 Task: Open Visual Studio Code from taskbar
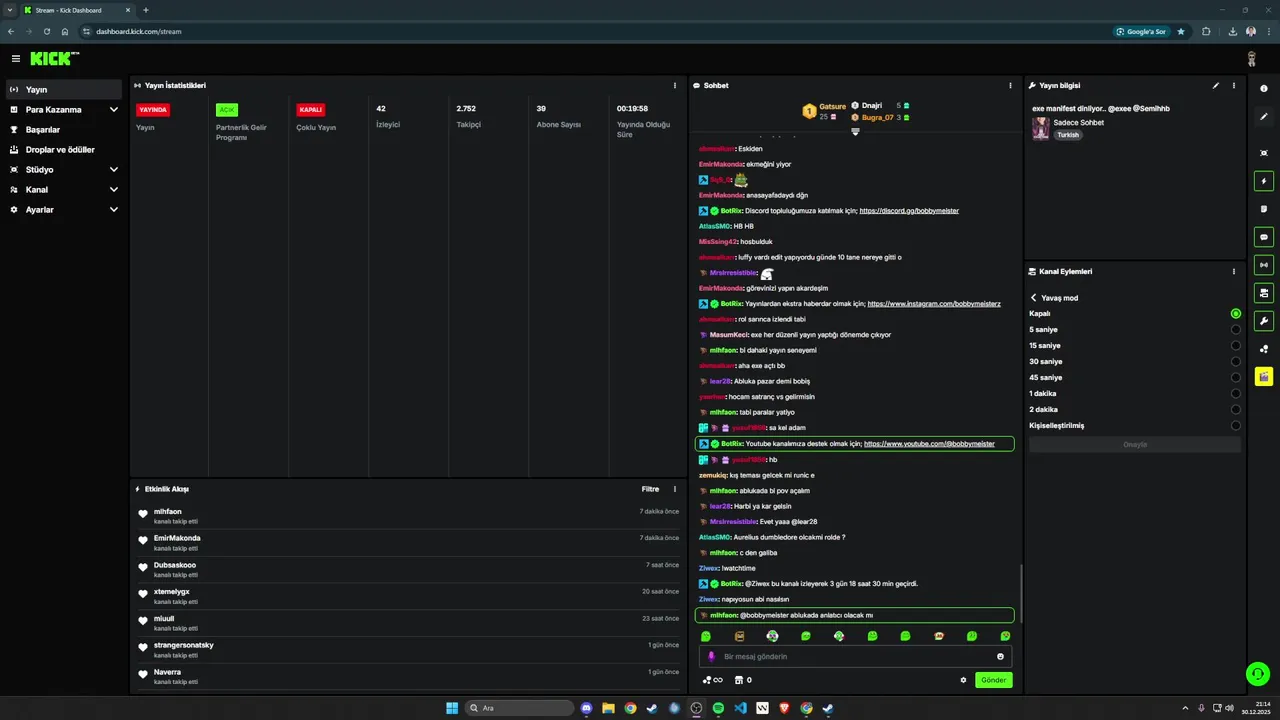click(x=740, y=708)
